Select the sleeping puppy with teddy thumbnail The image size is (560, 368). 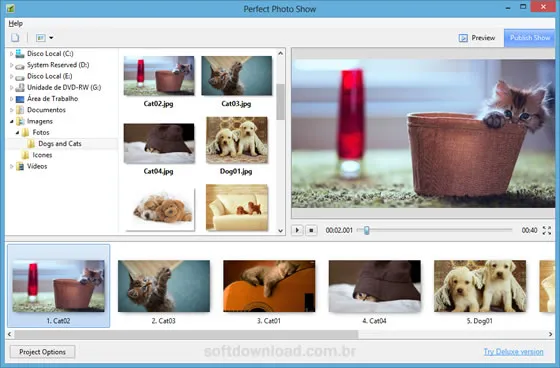coord(160,209)
